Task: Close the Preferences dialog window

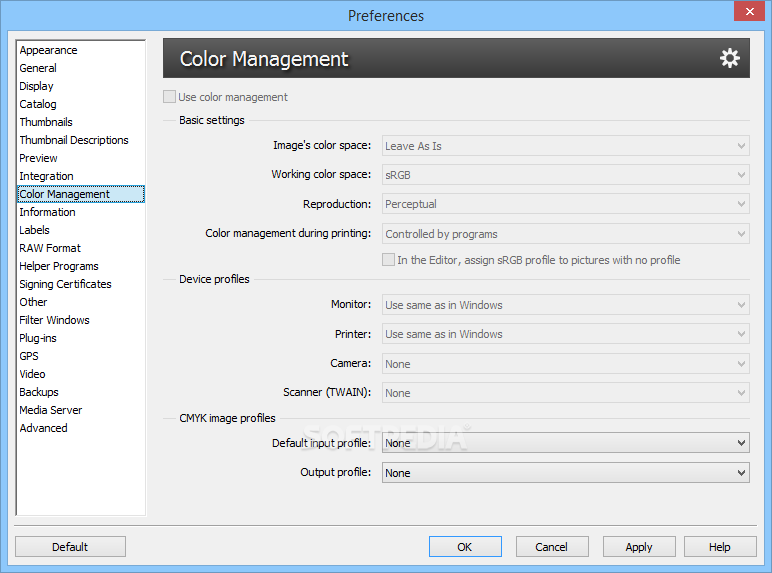Action: (749, 13)
